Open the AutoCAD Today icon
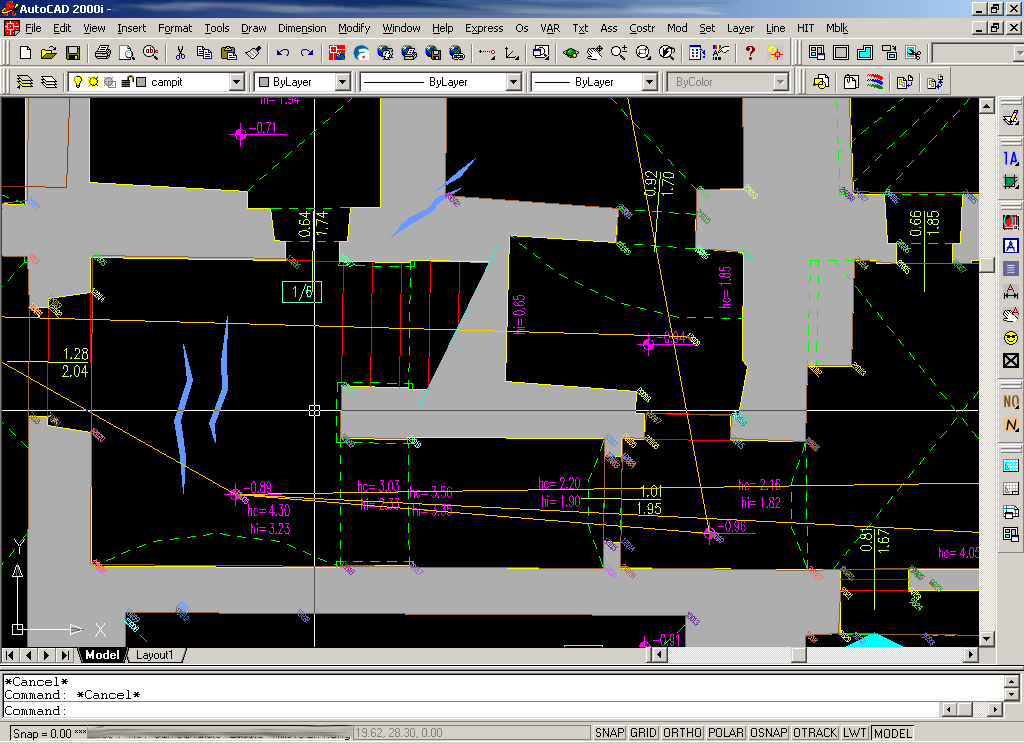 337,53
